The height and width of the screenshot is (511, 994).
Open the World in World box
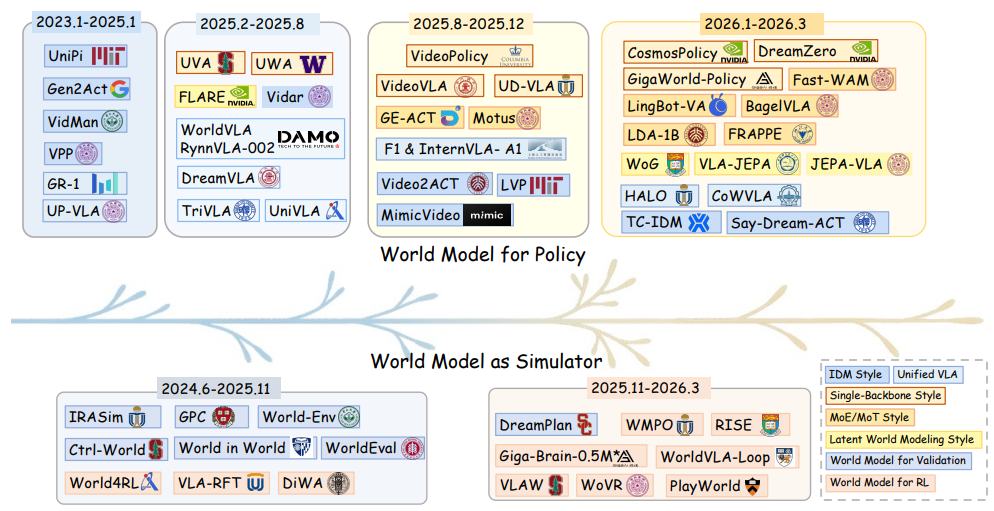[245, 448]
